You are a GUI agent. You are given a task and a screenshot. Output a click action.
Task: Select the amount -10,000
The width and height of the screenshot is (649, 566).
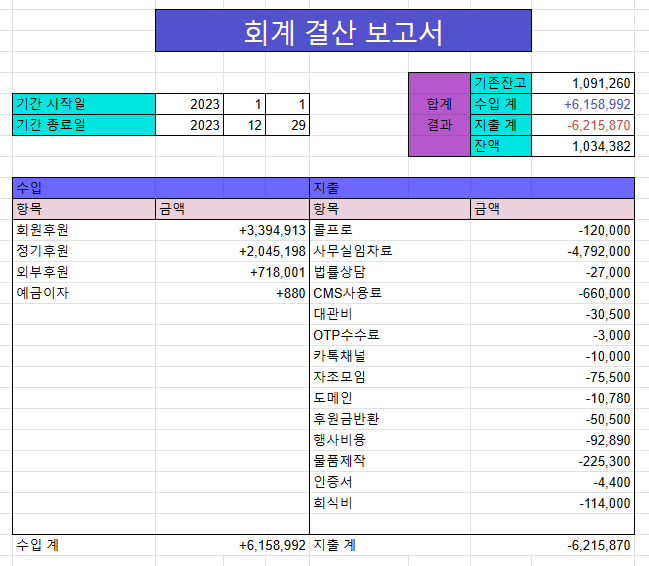(552, 356)
